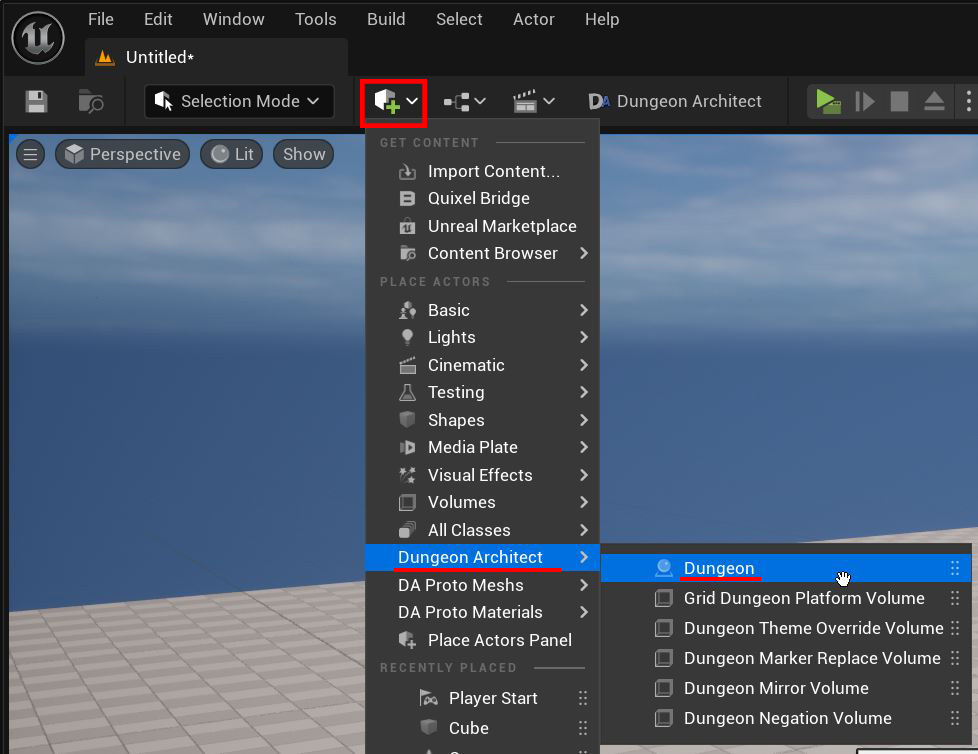Open the Build menu

[x=386, y=19]
